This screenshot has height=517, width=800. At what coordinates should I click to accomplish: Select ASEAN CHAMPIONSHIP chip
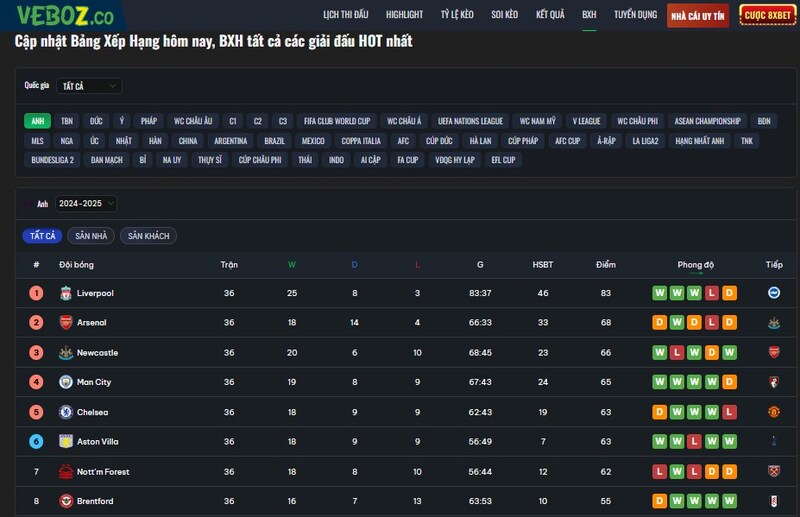click(x=708, y=121)
